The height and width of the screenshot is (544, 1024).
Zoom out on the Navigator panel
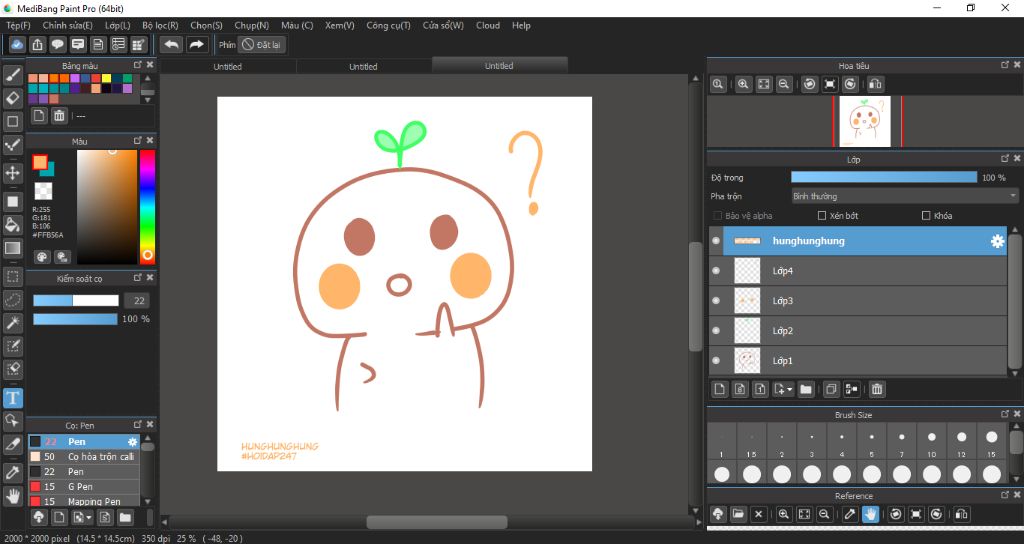point(784,84)
